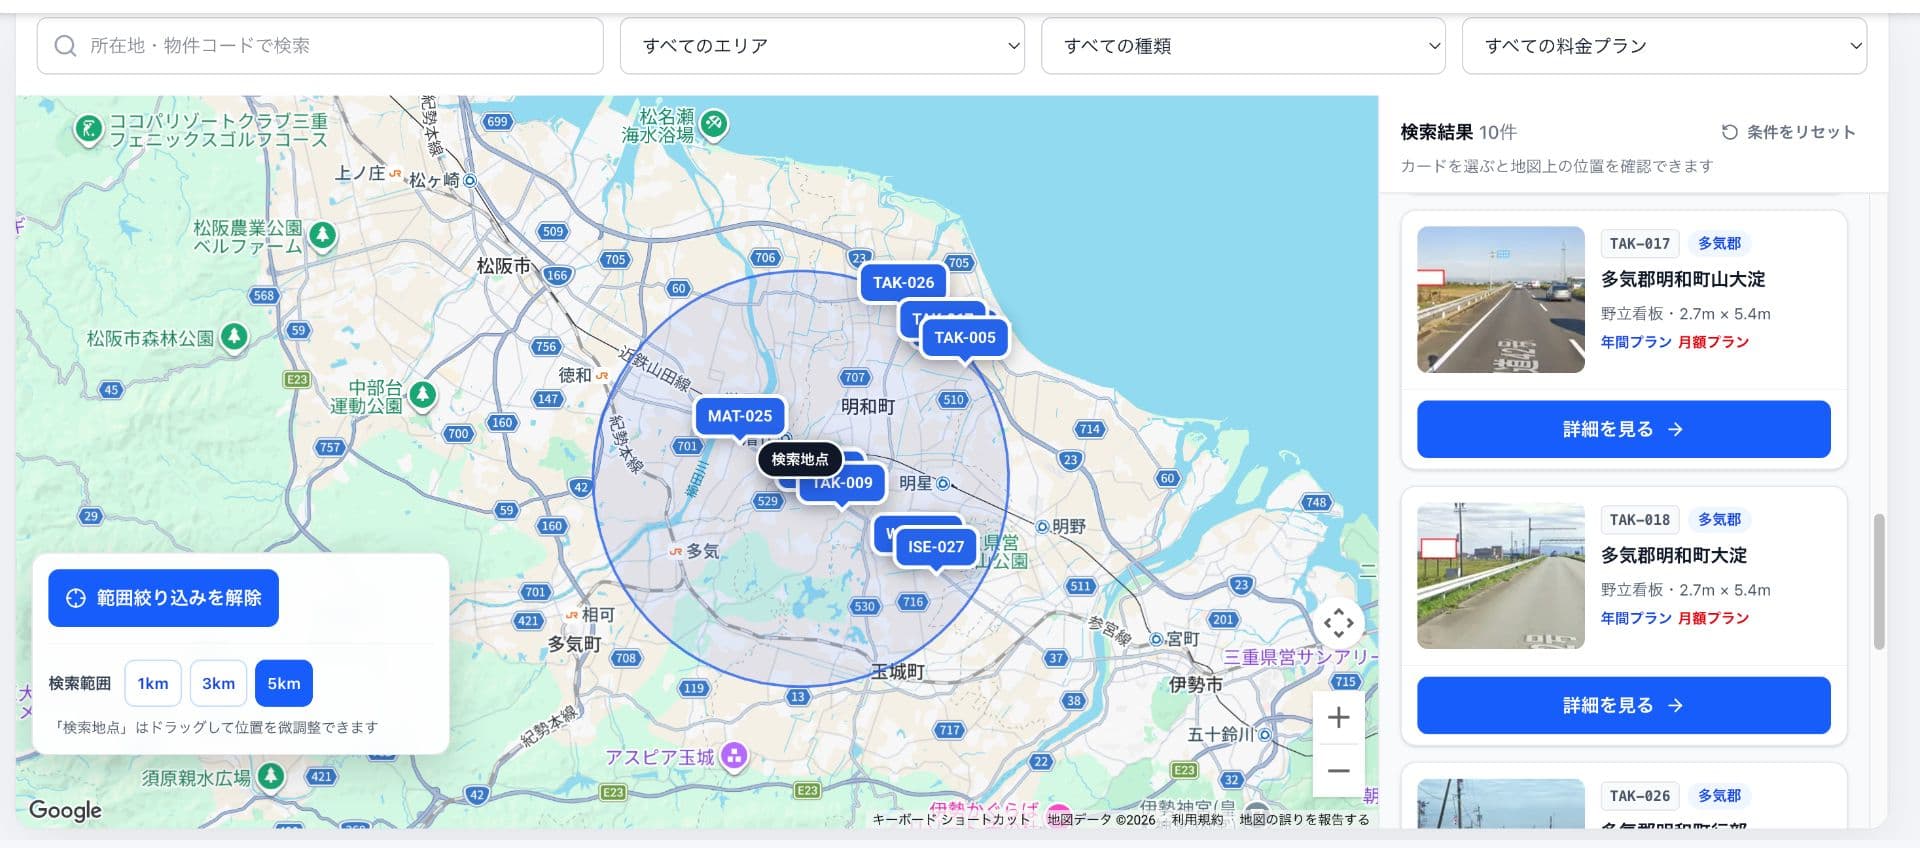Zoom out the map with minus button
This screenshot has width=1920, height=848.
pyautogui.click(x=1339, y=771)
